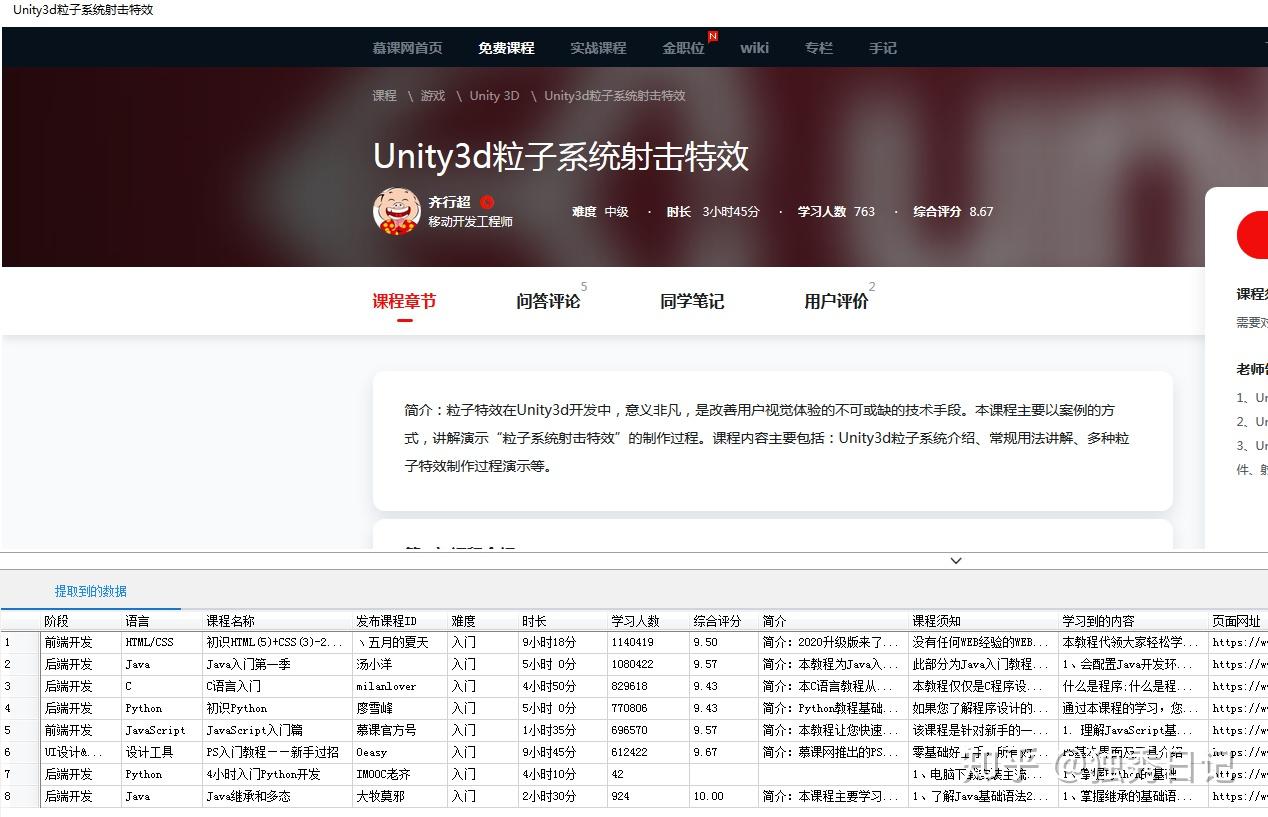Click 课程 breadcrumb link
The width and height of the screenshot is (1268, 817).
coord(385,96)
